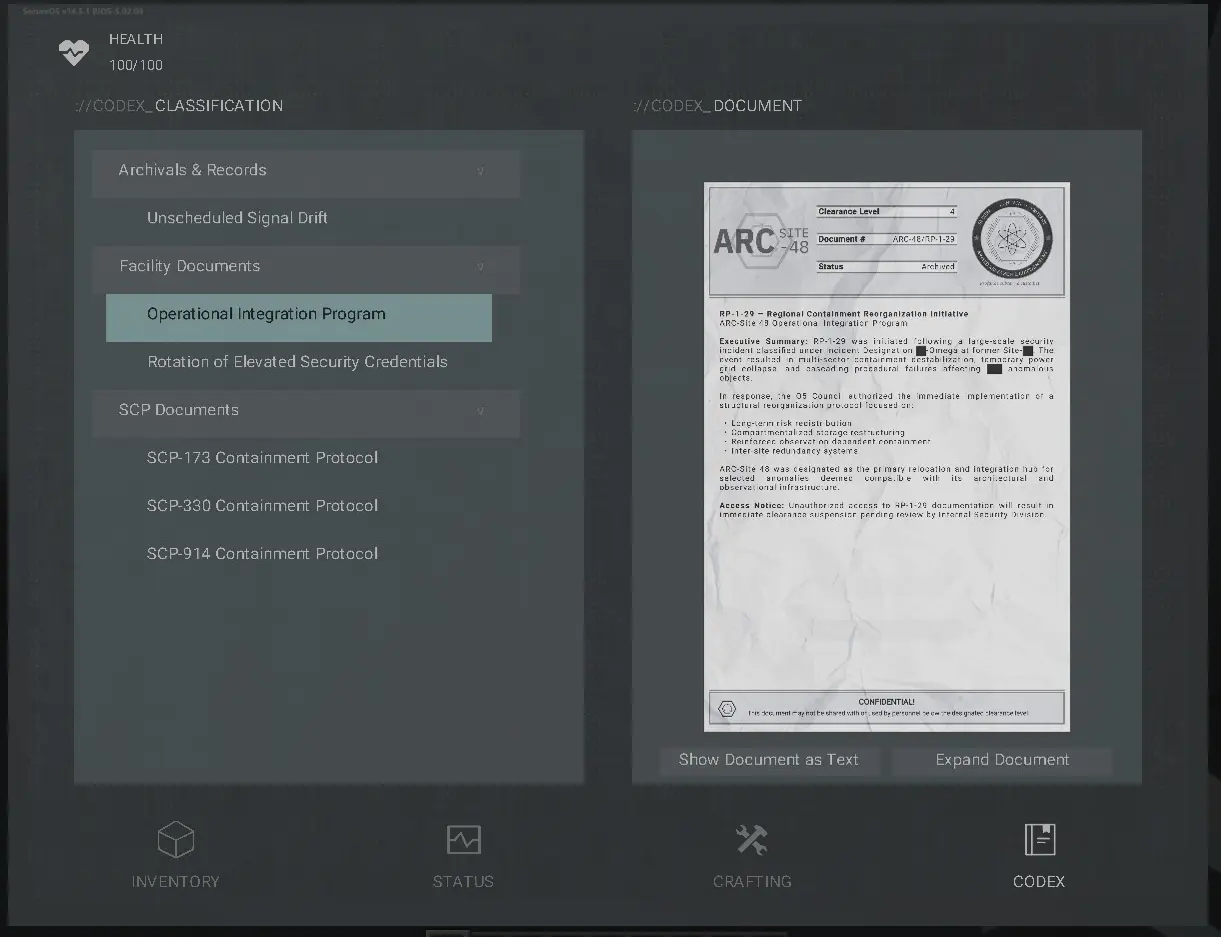Open the Crafting tools icon
1221x937 pixels.
(x=751, y=839)
